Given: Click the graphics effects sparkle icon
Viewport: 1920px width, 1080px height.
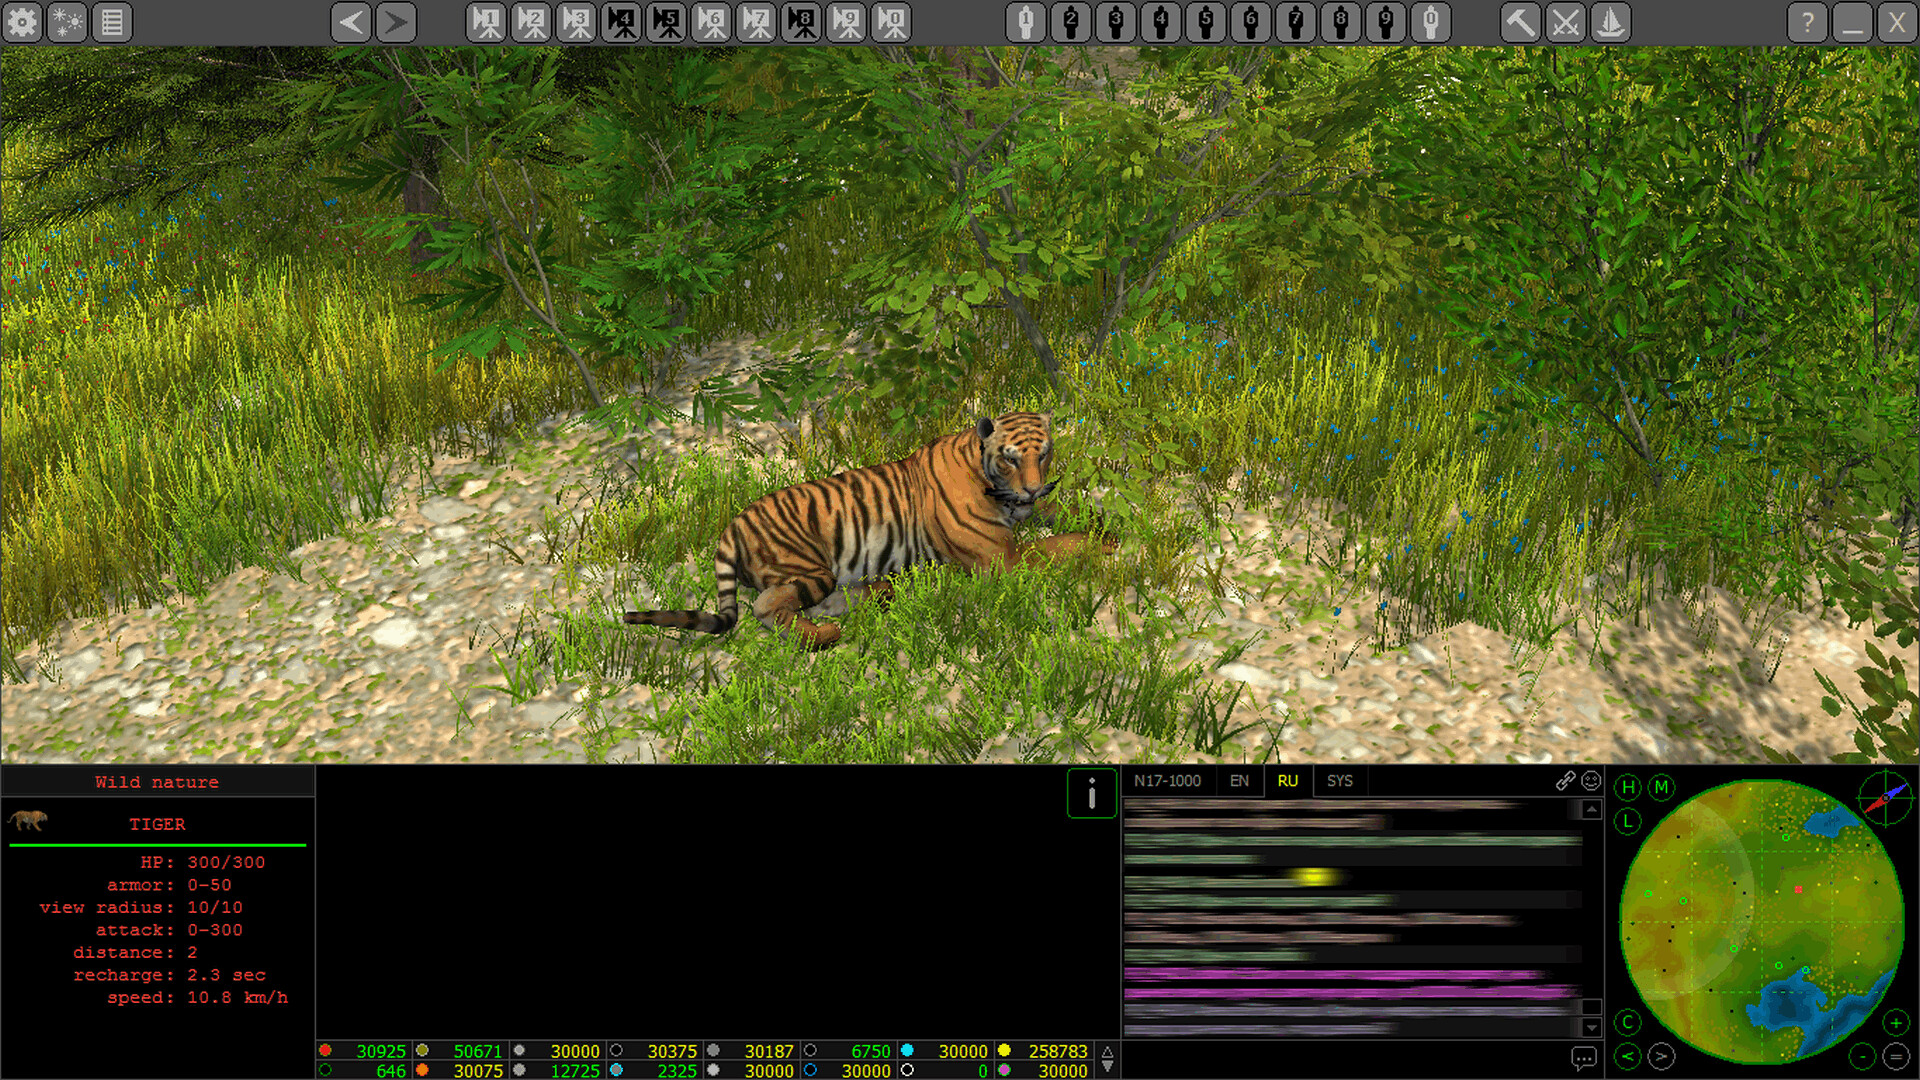Looking at the screenshot, I should click(67, 22).
